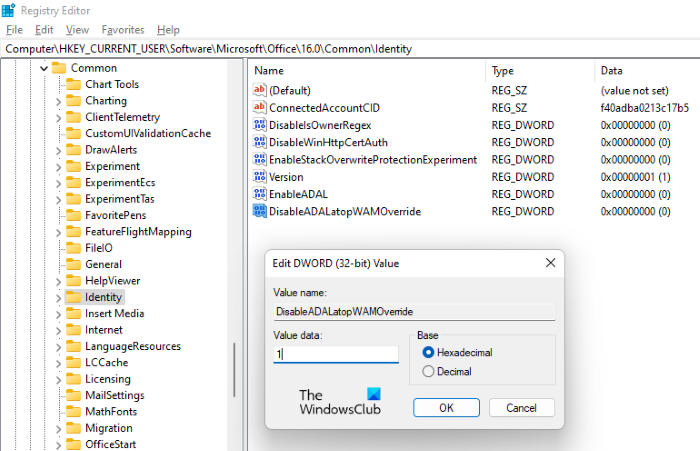Open the Edit menu
This screenshot has width=700, height=451.
click(x=44, y=30)
